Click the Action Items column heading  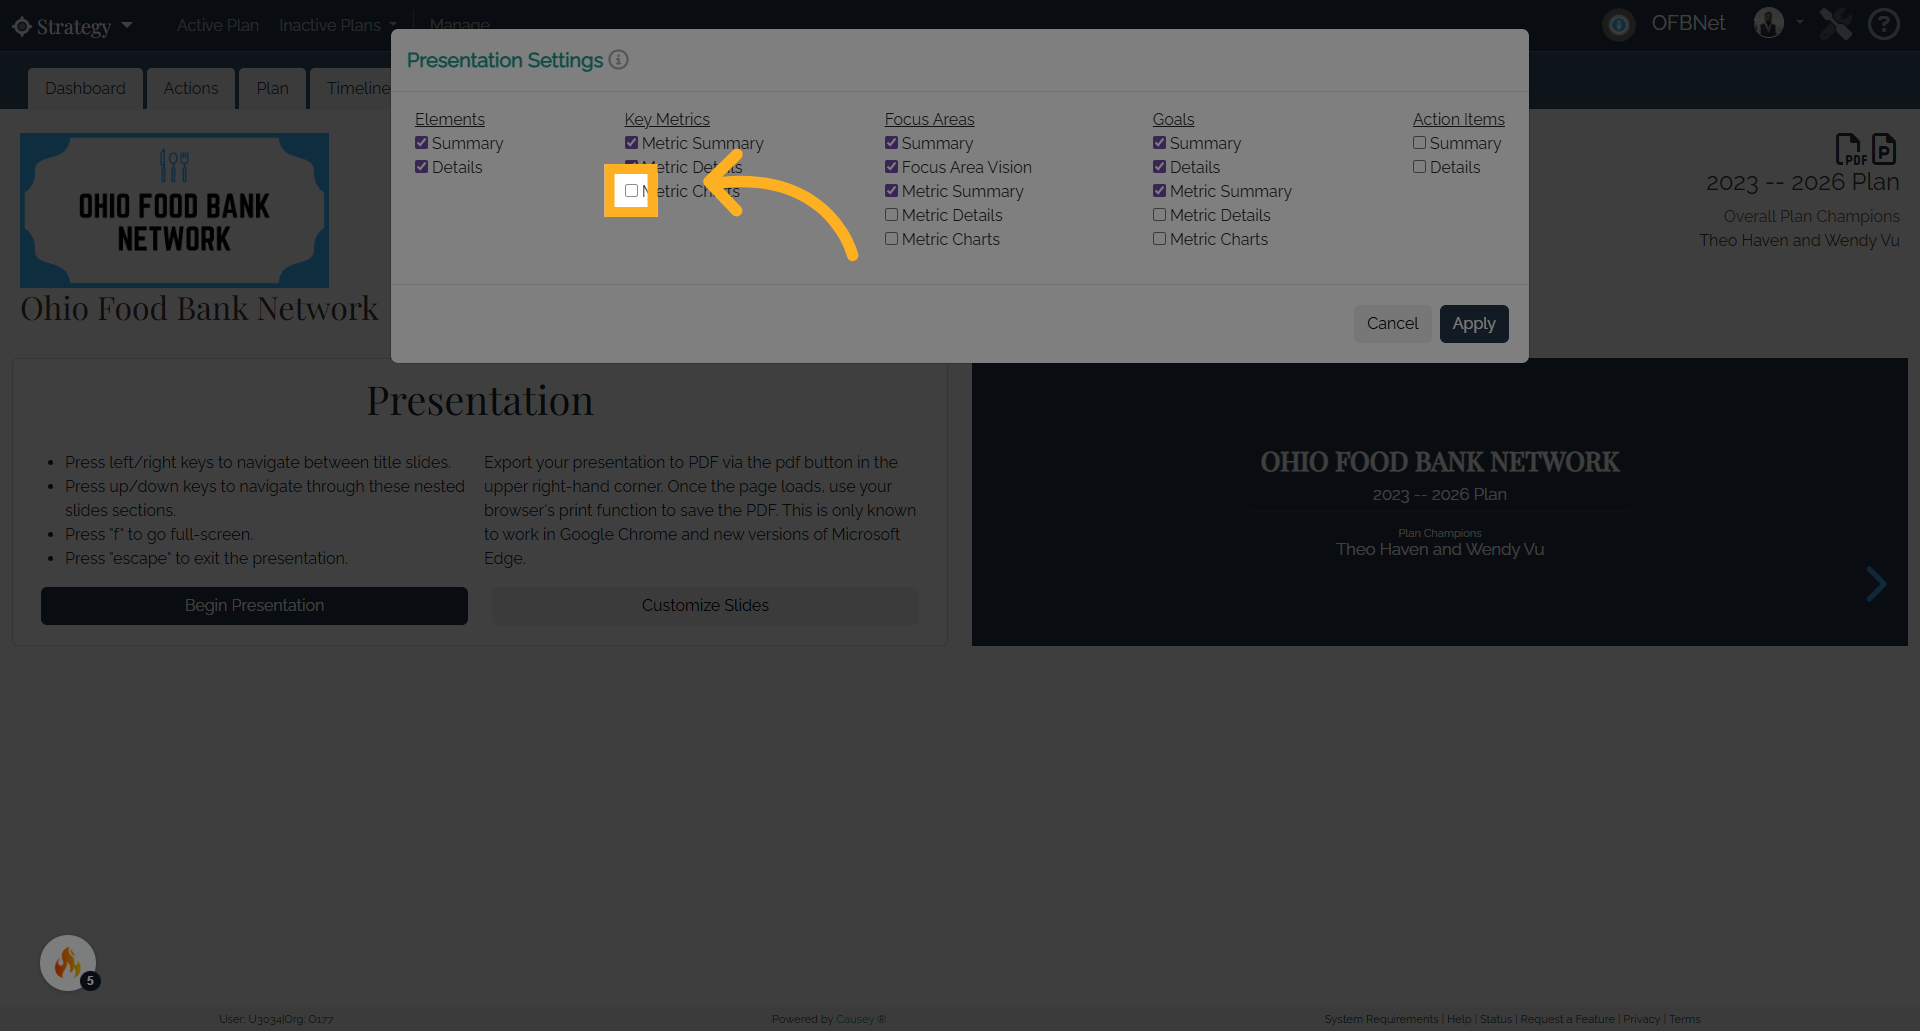pyautogui.click(x=1458, y=119)
